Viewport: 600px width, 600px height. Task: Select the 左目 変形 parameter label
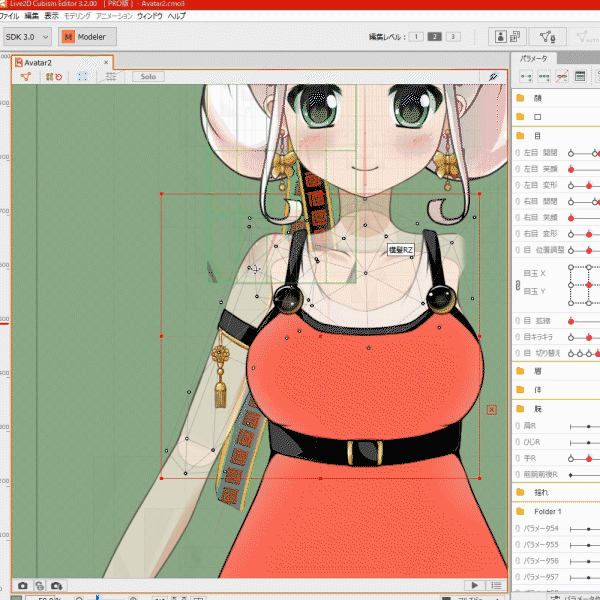(540, 185)
